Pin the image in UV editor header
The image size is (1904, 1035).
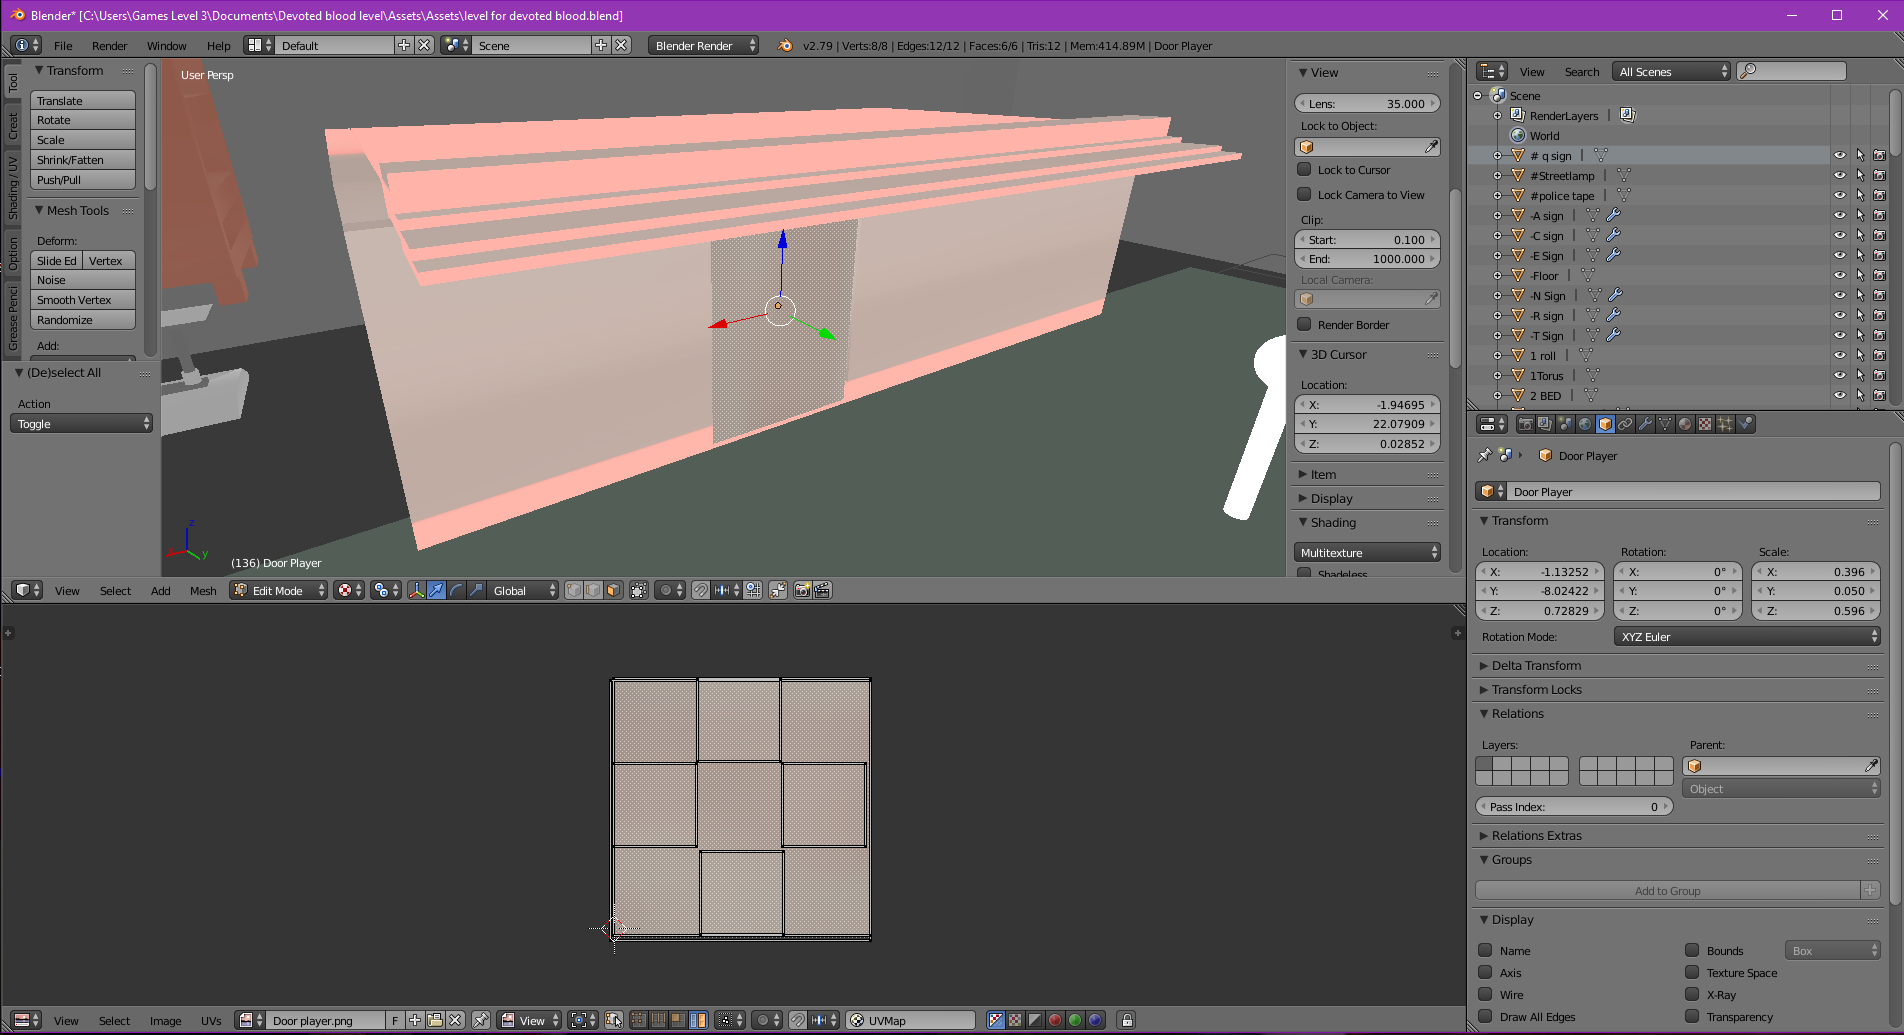pyautogui.click(x=481, y=1020)
